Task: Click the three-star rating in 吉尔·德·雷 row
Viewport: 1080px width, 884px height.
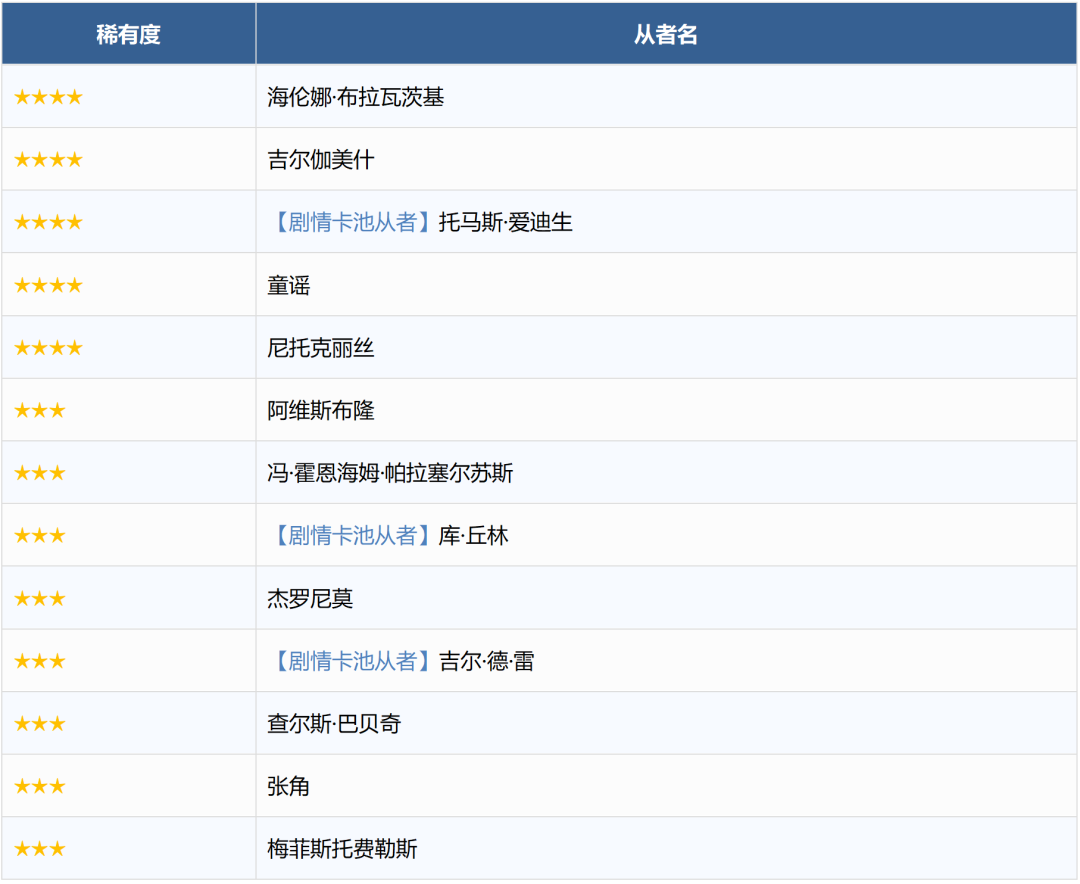Action: (40, 661)
